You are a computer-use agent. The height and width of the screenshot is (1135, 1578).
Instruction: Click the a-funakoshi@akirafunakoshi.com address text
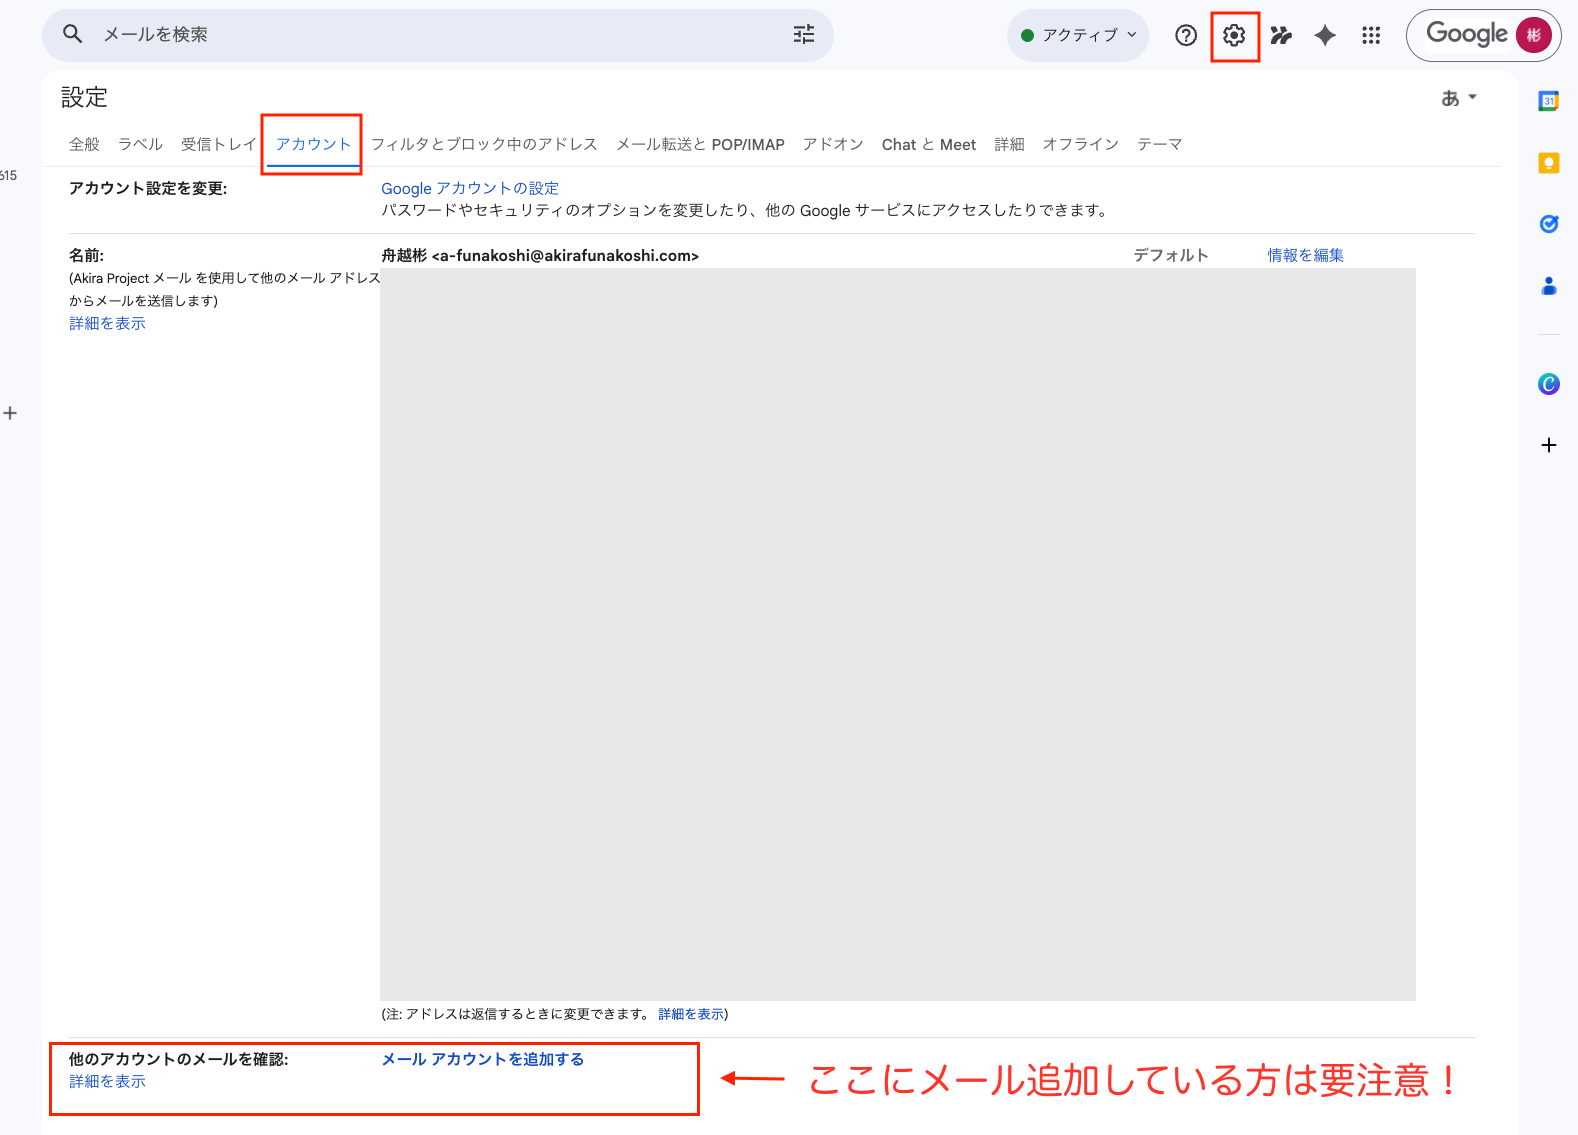tap(565, 255)
